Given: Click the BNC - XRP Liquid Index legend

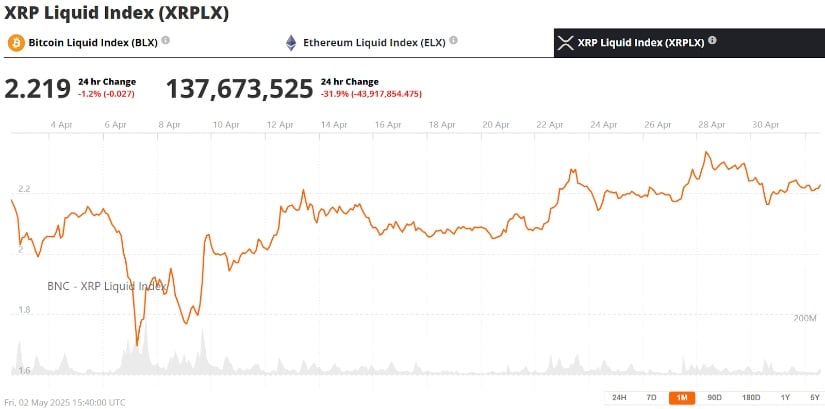Looking at the screenshot, I should click(107, 286).
